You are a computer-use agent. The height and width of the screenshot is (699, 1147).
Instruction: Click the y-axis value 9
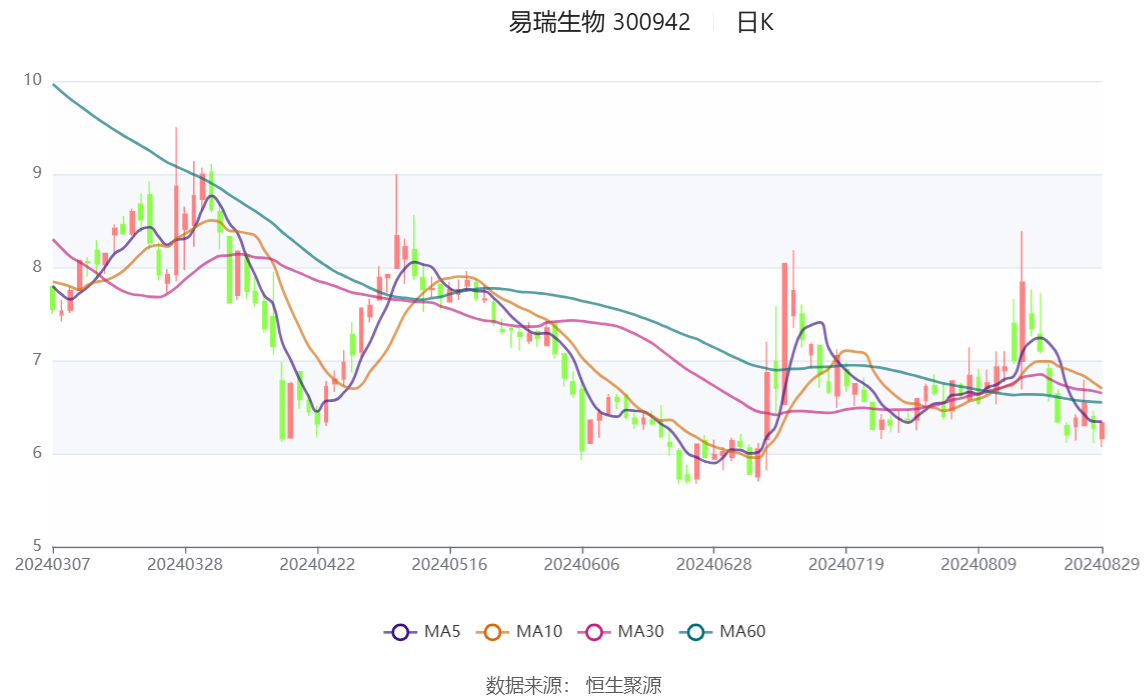click(x=37, y=173)
